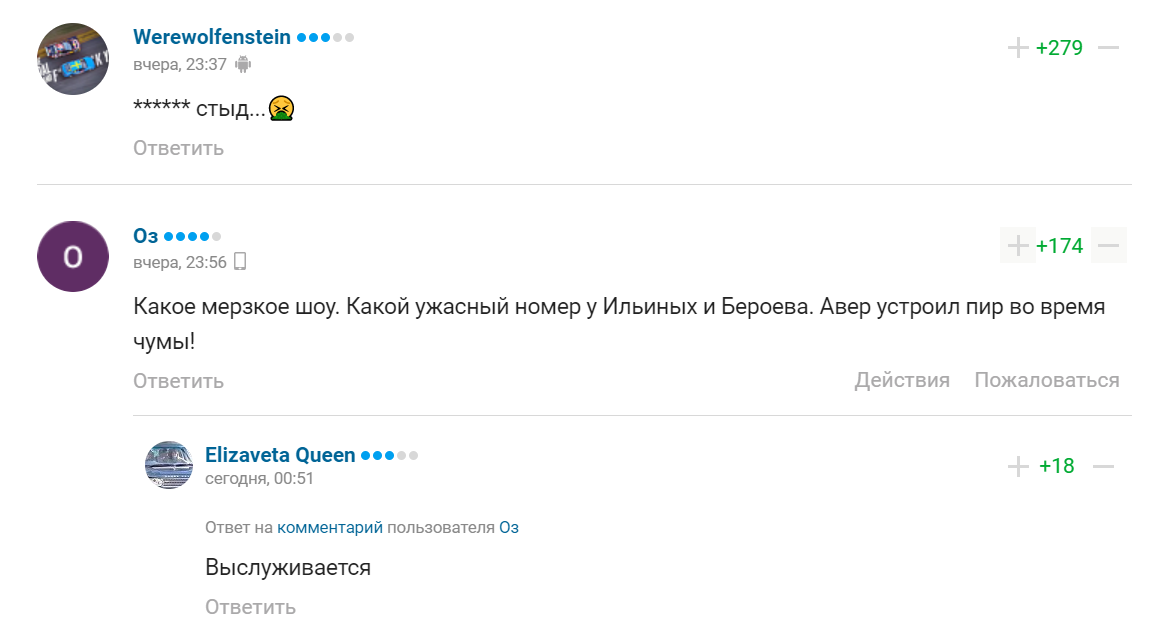Image resolution: width=1155 pixels, height=629 pixels.
Task: Report the comment via Пожаловаться
Action: (x=1047, y=380)
